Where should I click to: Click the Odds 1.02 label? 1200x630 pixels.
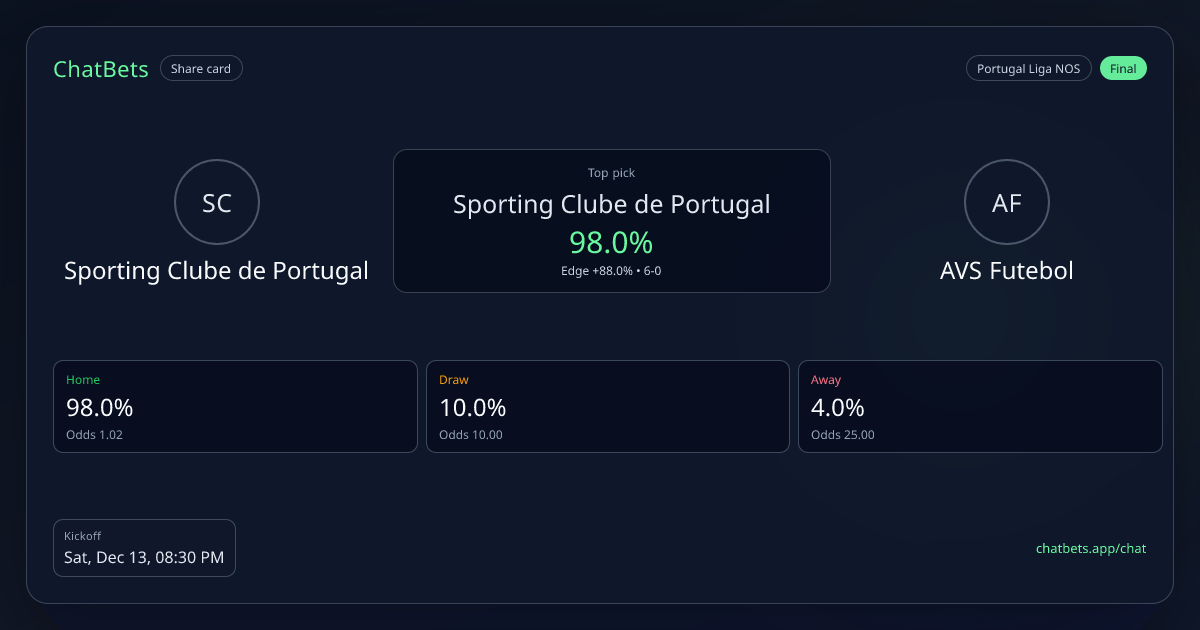[94, 435]
